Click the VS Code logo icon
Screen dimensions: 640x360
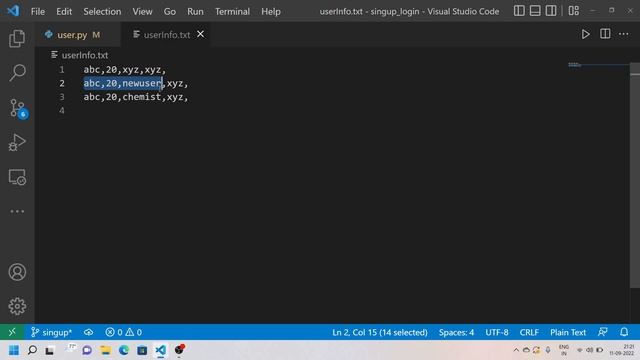click(13, 11)
